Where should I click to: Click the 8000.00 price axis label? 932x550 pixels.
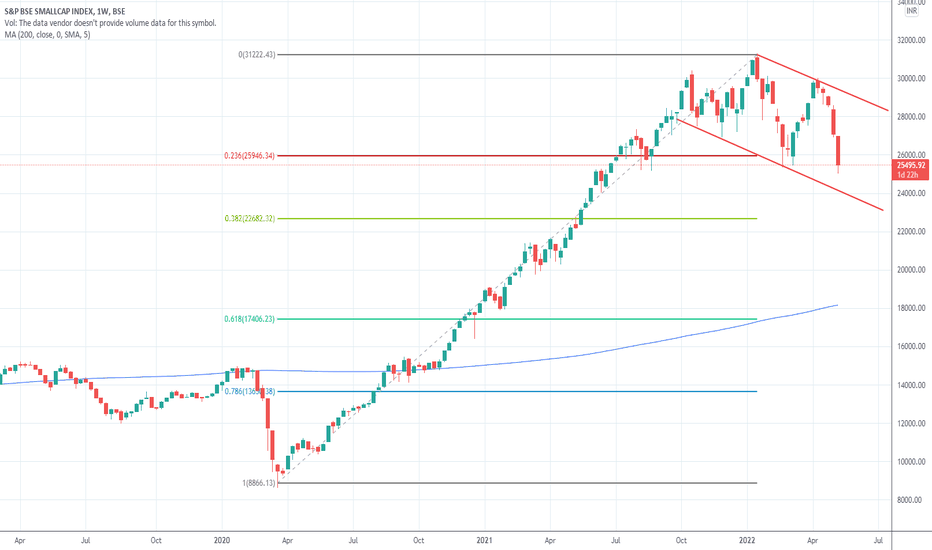pos(911,500)
